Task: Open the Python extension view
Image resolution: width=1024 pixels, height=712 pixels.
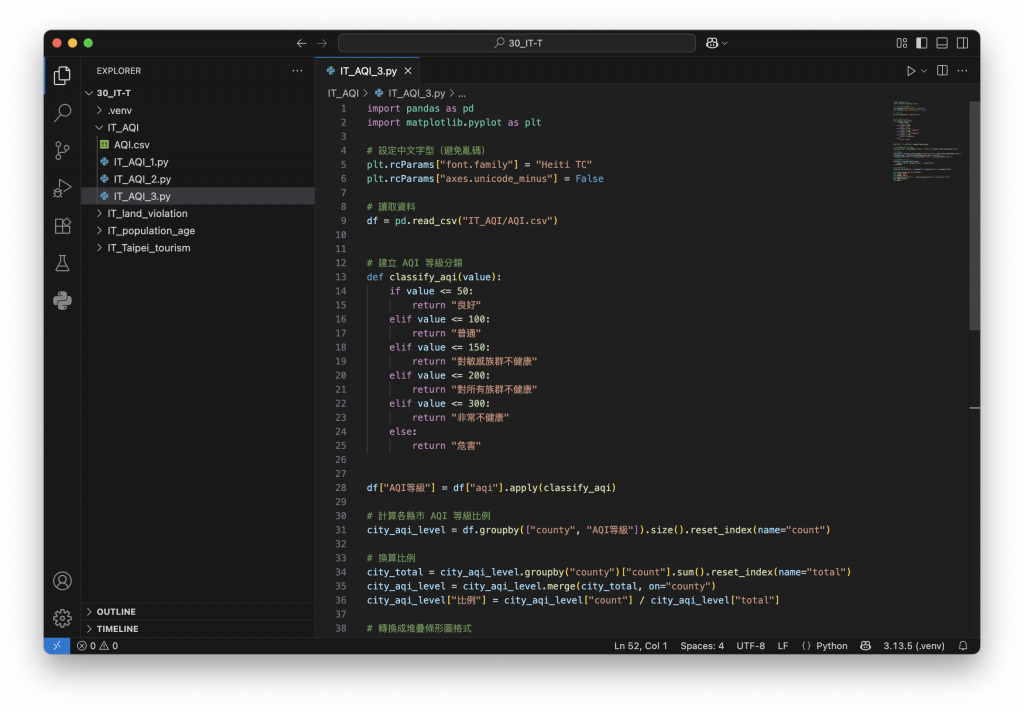Action: coord(62,300)
